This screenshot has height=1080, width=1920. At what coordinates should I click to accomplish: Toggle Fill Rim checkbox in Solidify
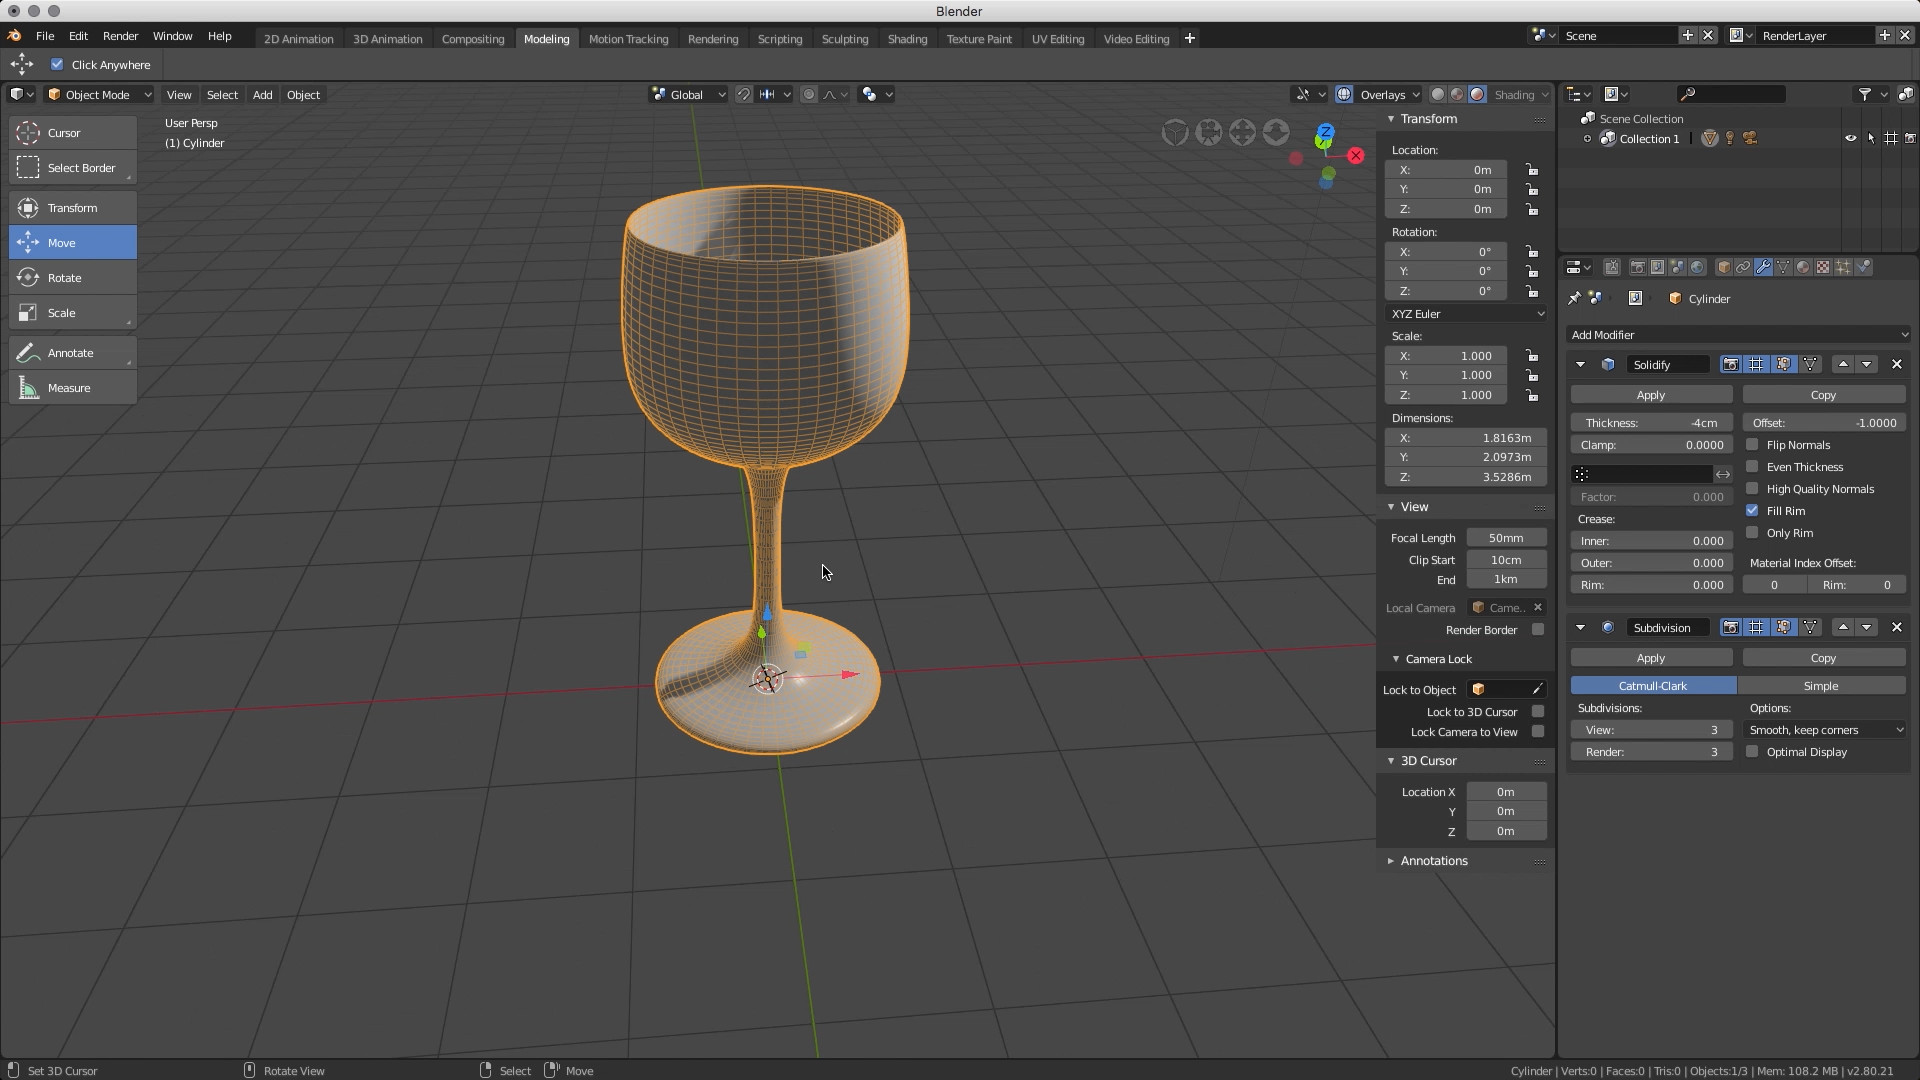pyautogui.click(x=1753, y=510)
